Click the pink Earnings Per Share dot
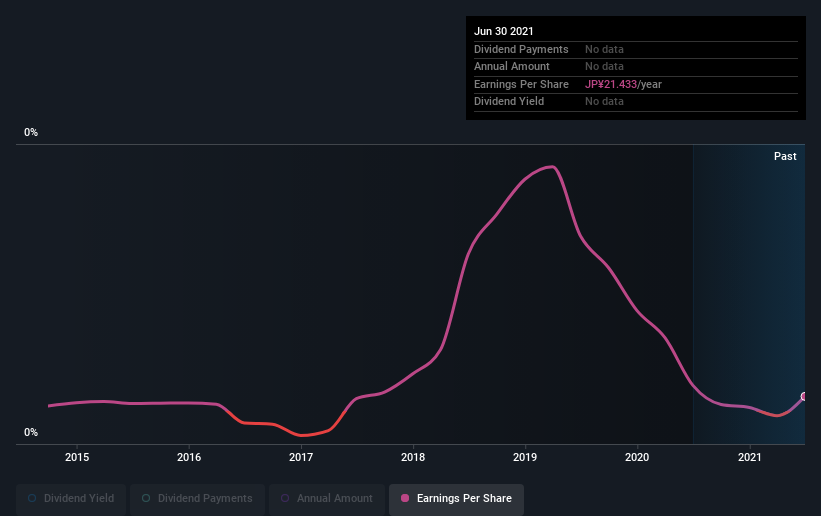 click(x=405, y=498)
